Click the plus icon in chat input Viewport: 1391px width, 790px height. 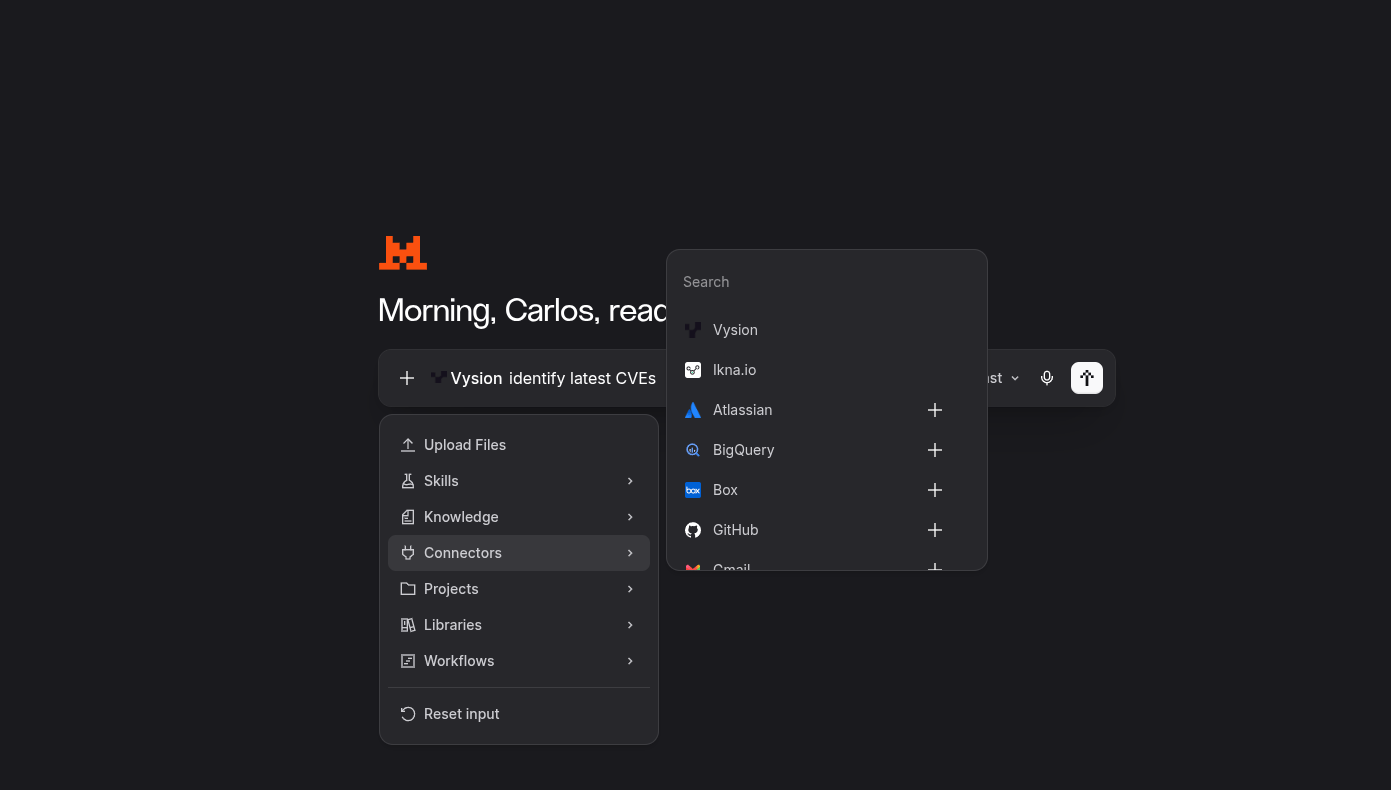(x=407, y=378)
